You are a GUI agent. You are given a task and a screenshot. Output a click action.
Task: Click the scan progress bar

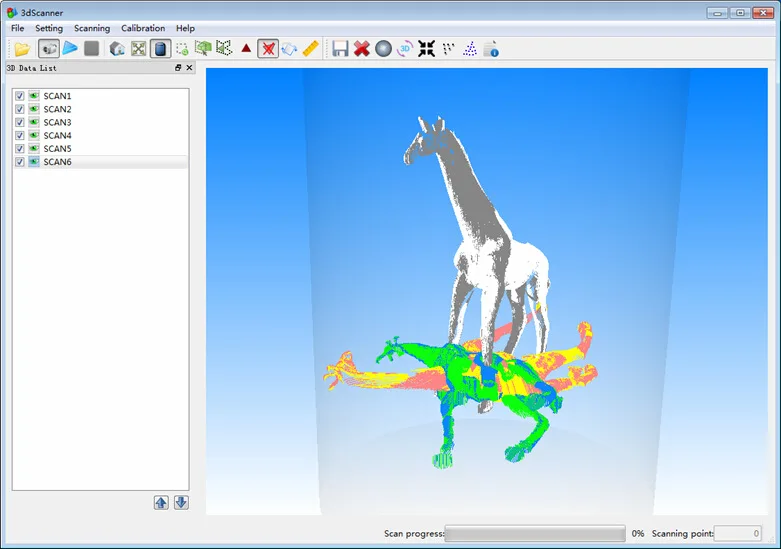point(535,533)
